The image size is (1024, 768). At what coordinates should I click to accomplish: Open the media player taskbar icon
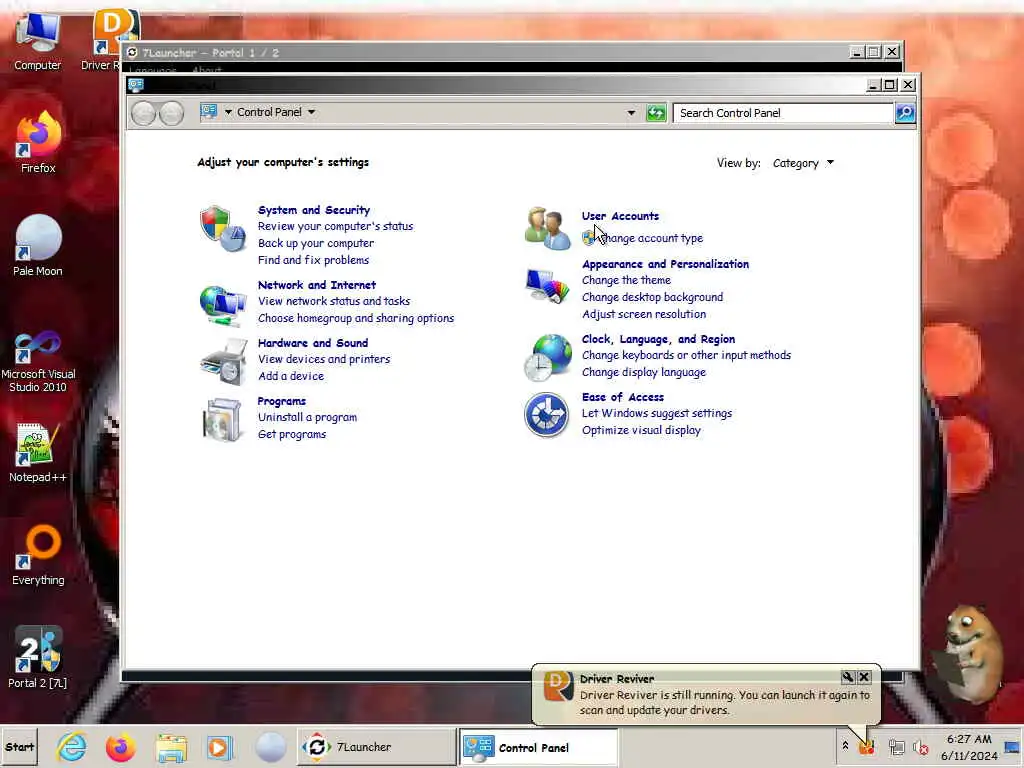coord(219,747)
